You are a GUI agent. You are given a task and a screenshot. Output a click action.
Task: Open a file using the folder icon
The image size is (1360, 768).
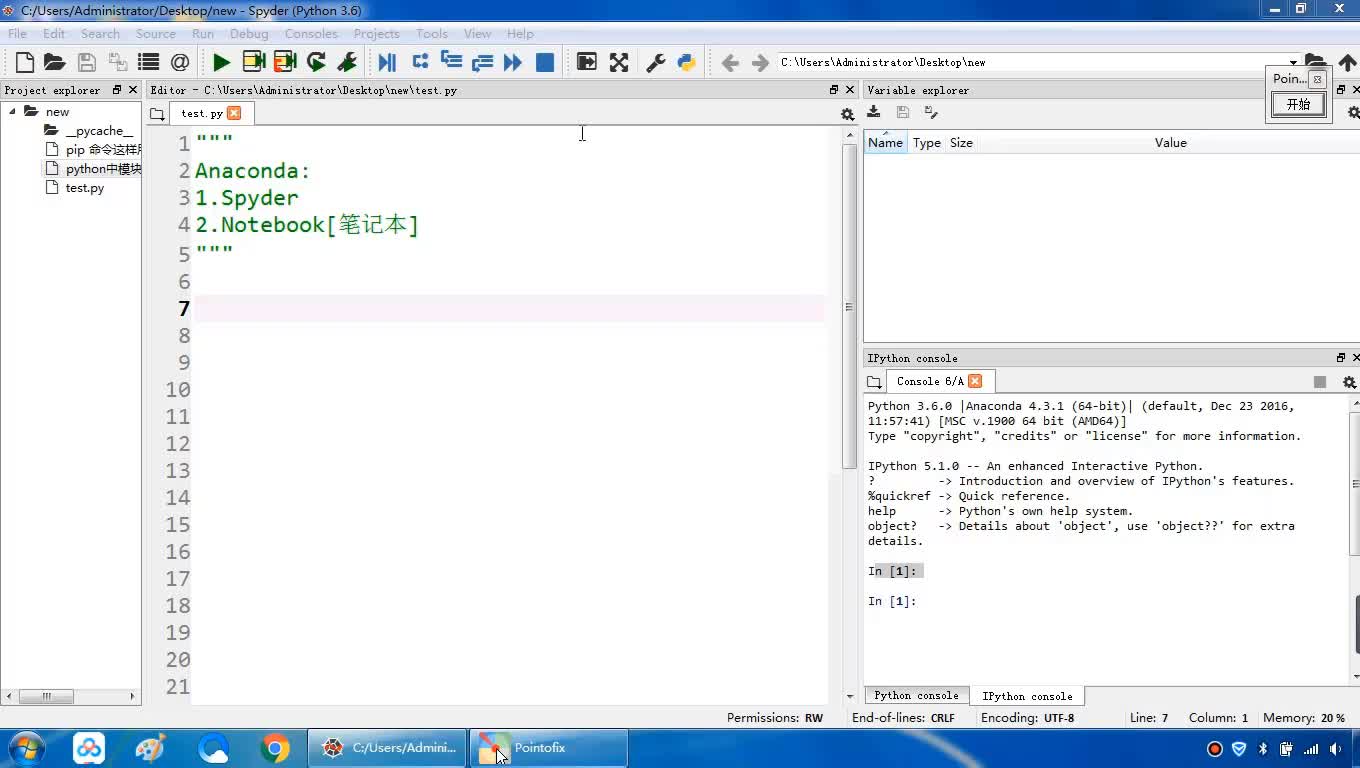point(55,63)
